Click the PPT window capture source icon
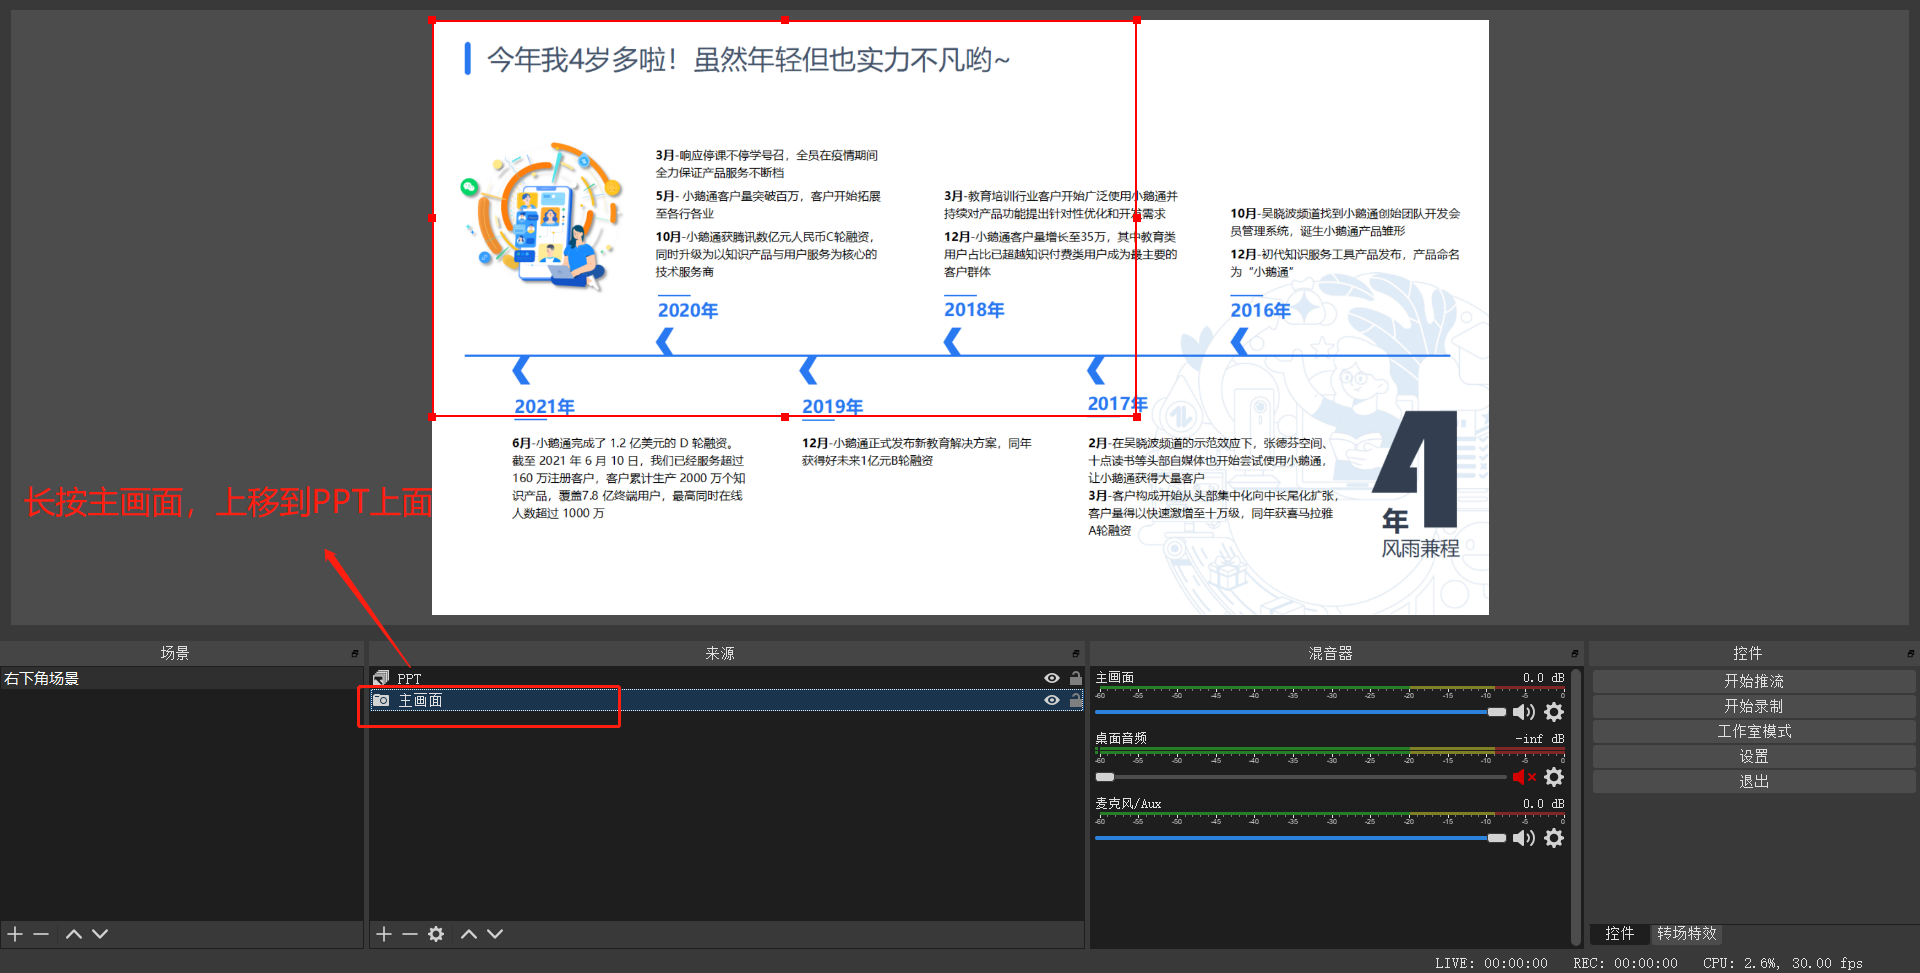Screen dimensions: 1920x973 tap(381, 678)
